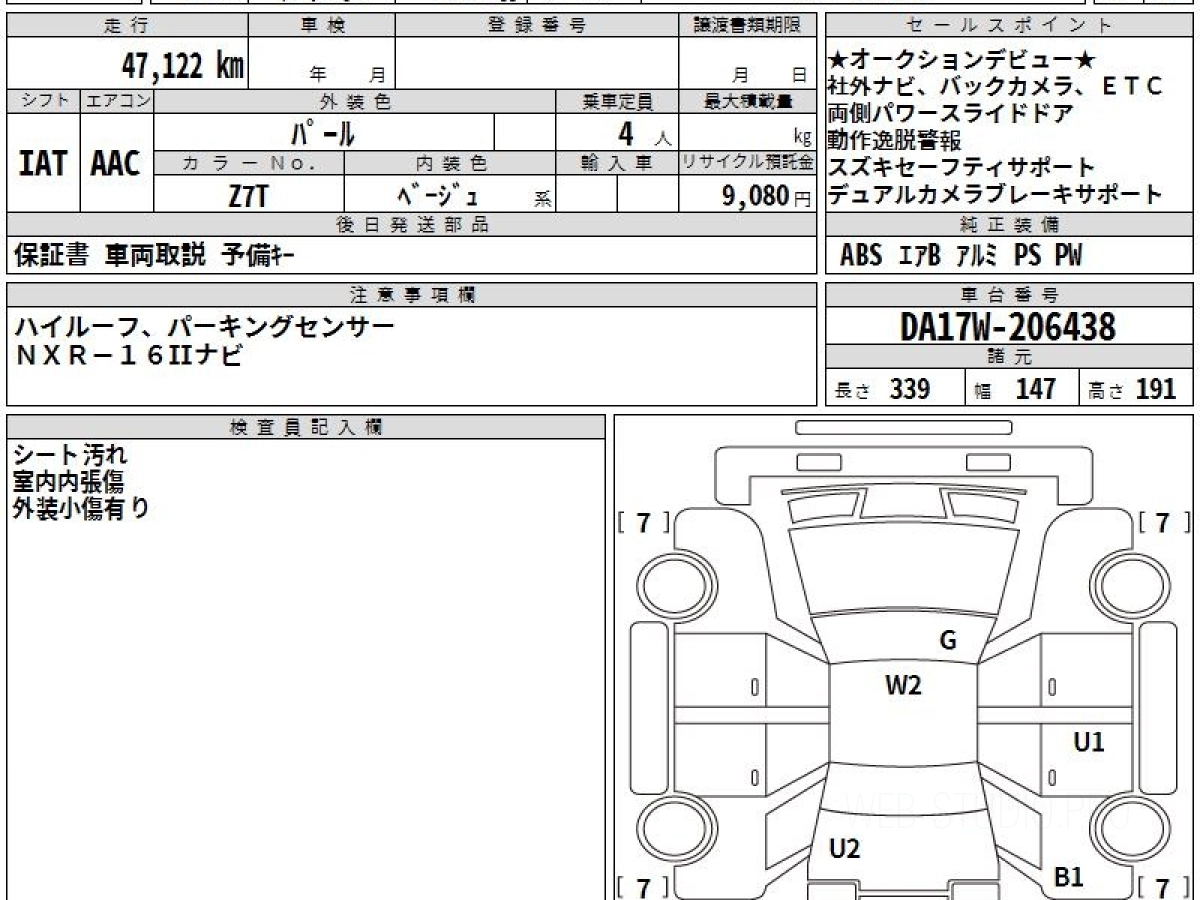The image size is (1200, 900).
Task: Select the デュアルカメラブレーキサポート line
Action: point(996,194)
